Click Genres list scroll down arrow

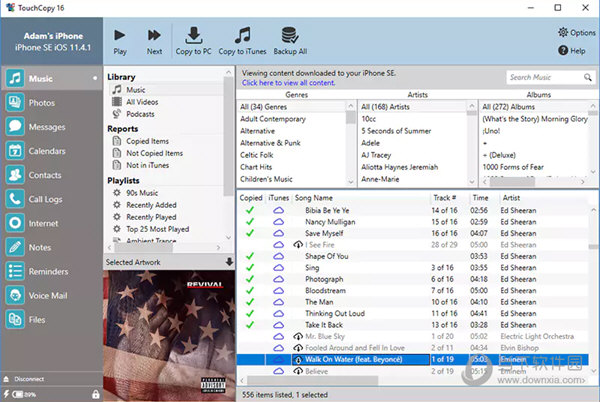(351, 182)
